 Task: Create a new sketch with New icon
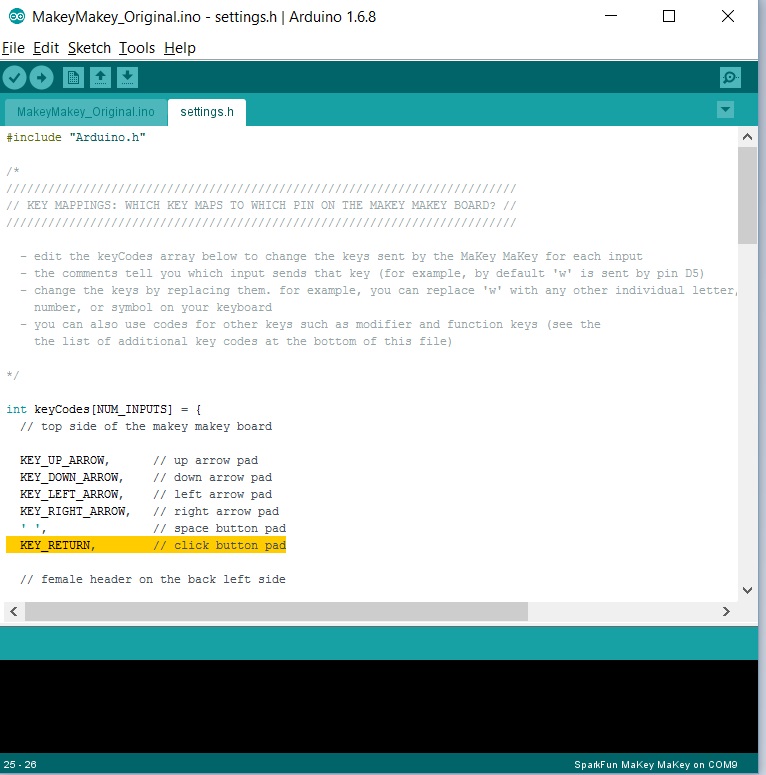click(x=73, y=78)
